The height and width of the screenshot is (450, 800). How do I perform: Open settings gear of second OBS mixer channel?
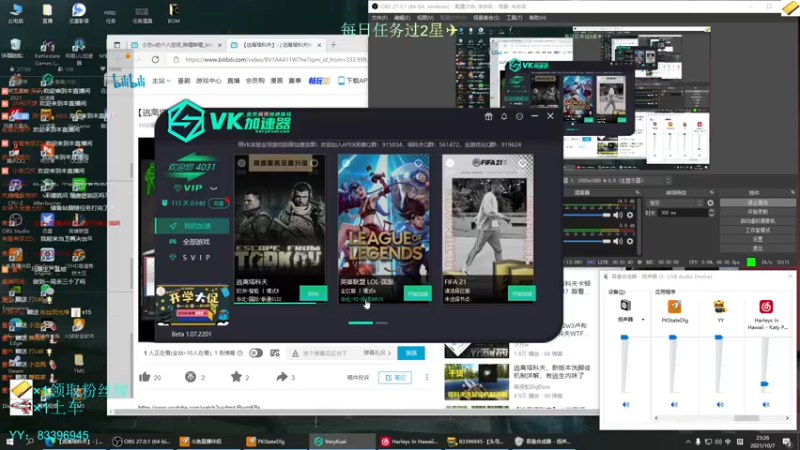[x=630, y=241]
